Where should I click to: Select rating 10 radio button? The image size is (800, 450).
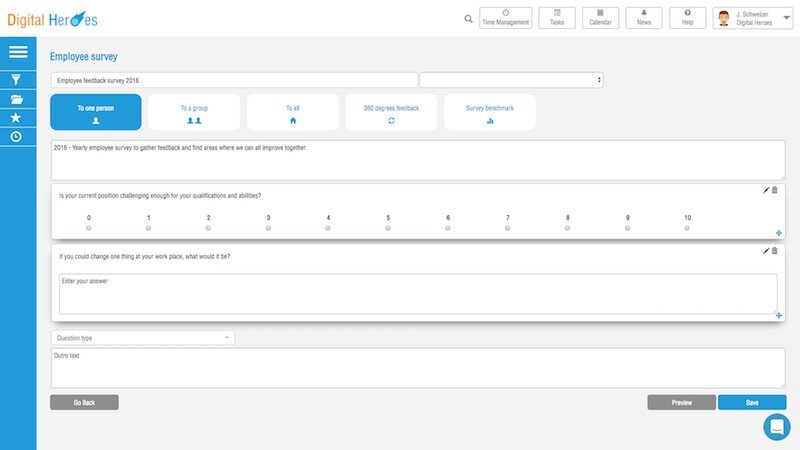[687, 228]
